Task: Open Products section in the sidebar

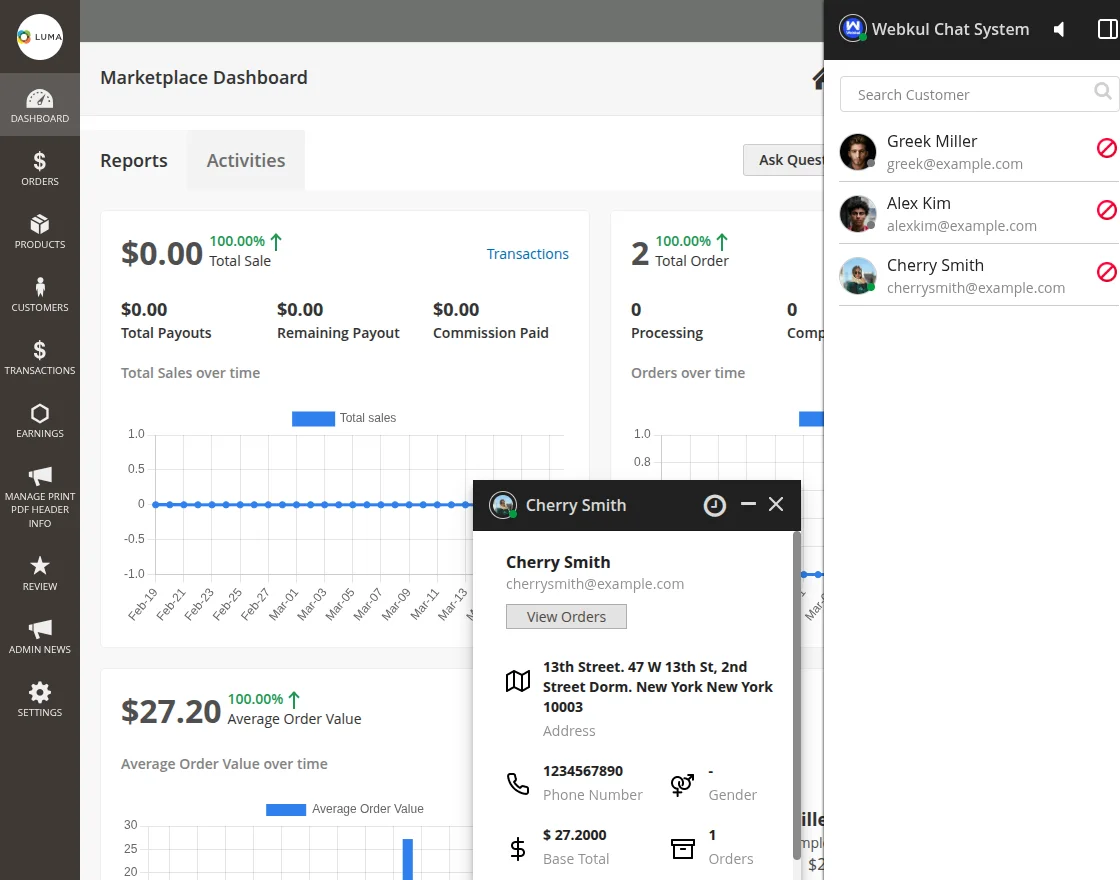Action: tap(40, 232)
